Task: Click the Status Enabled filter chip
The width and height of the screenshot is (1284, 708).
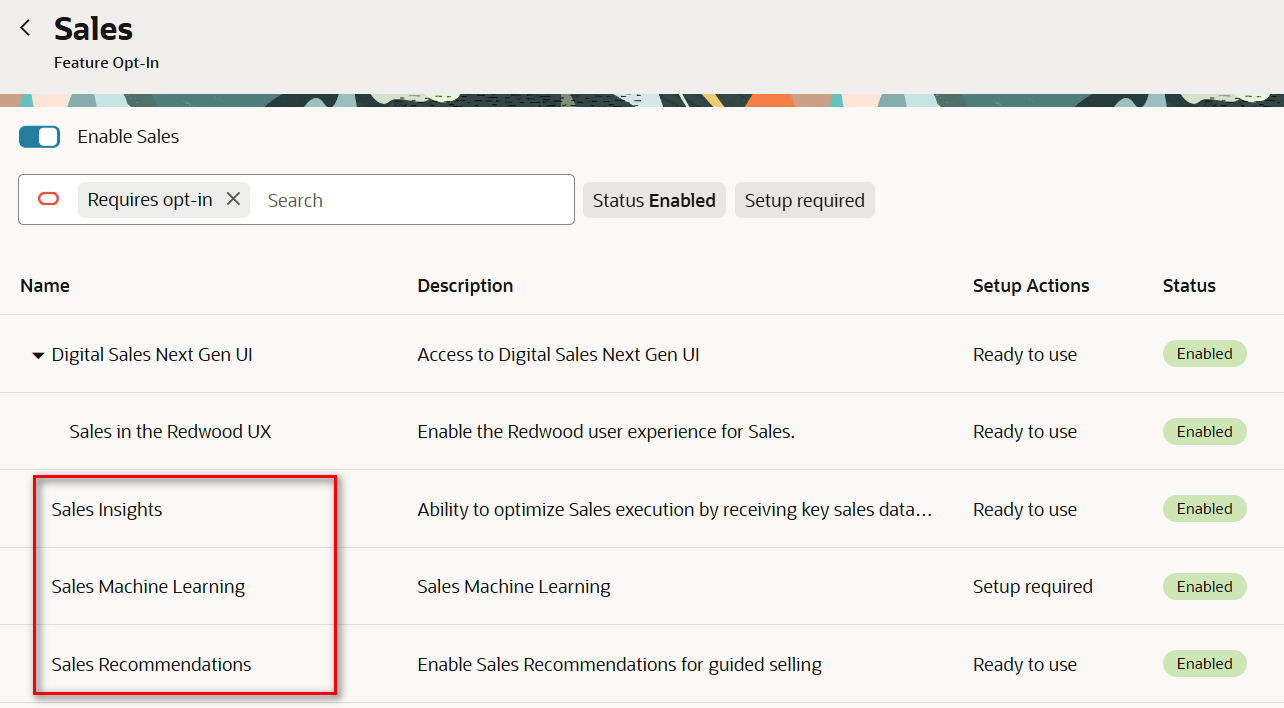Action: pos(654,200)
